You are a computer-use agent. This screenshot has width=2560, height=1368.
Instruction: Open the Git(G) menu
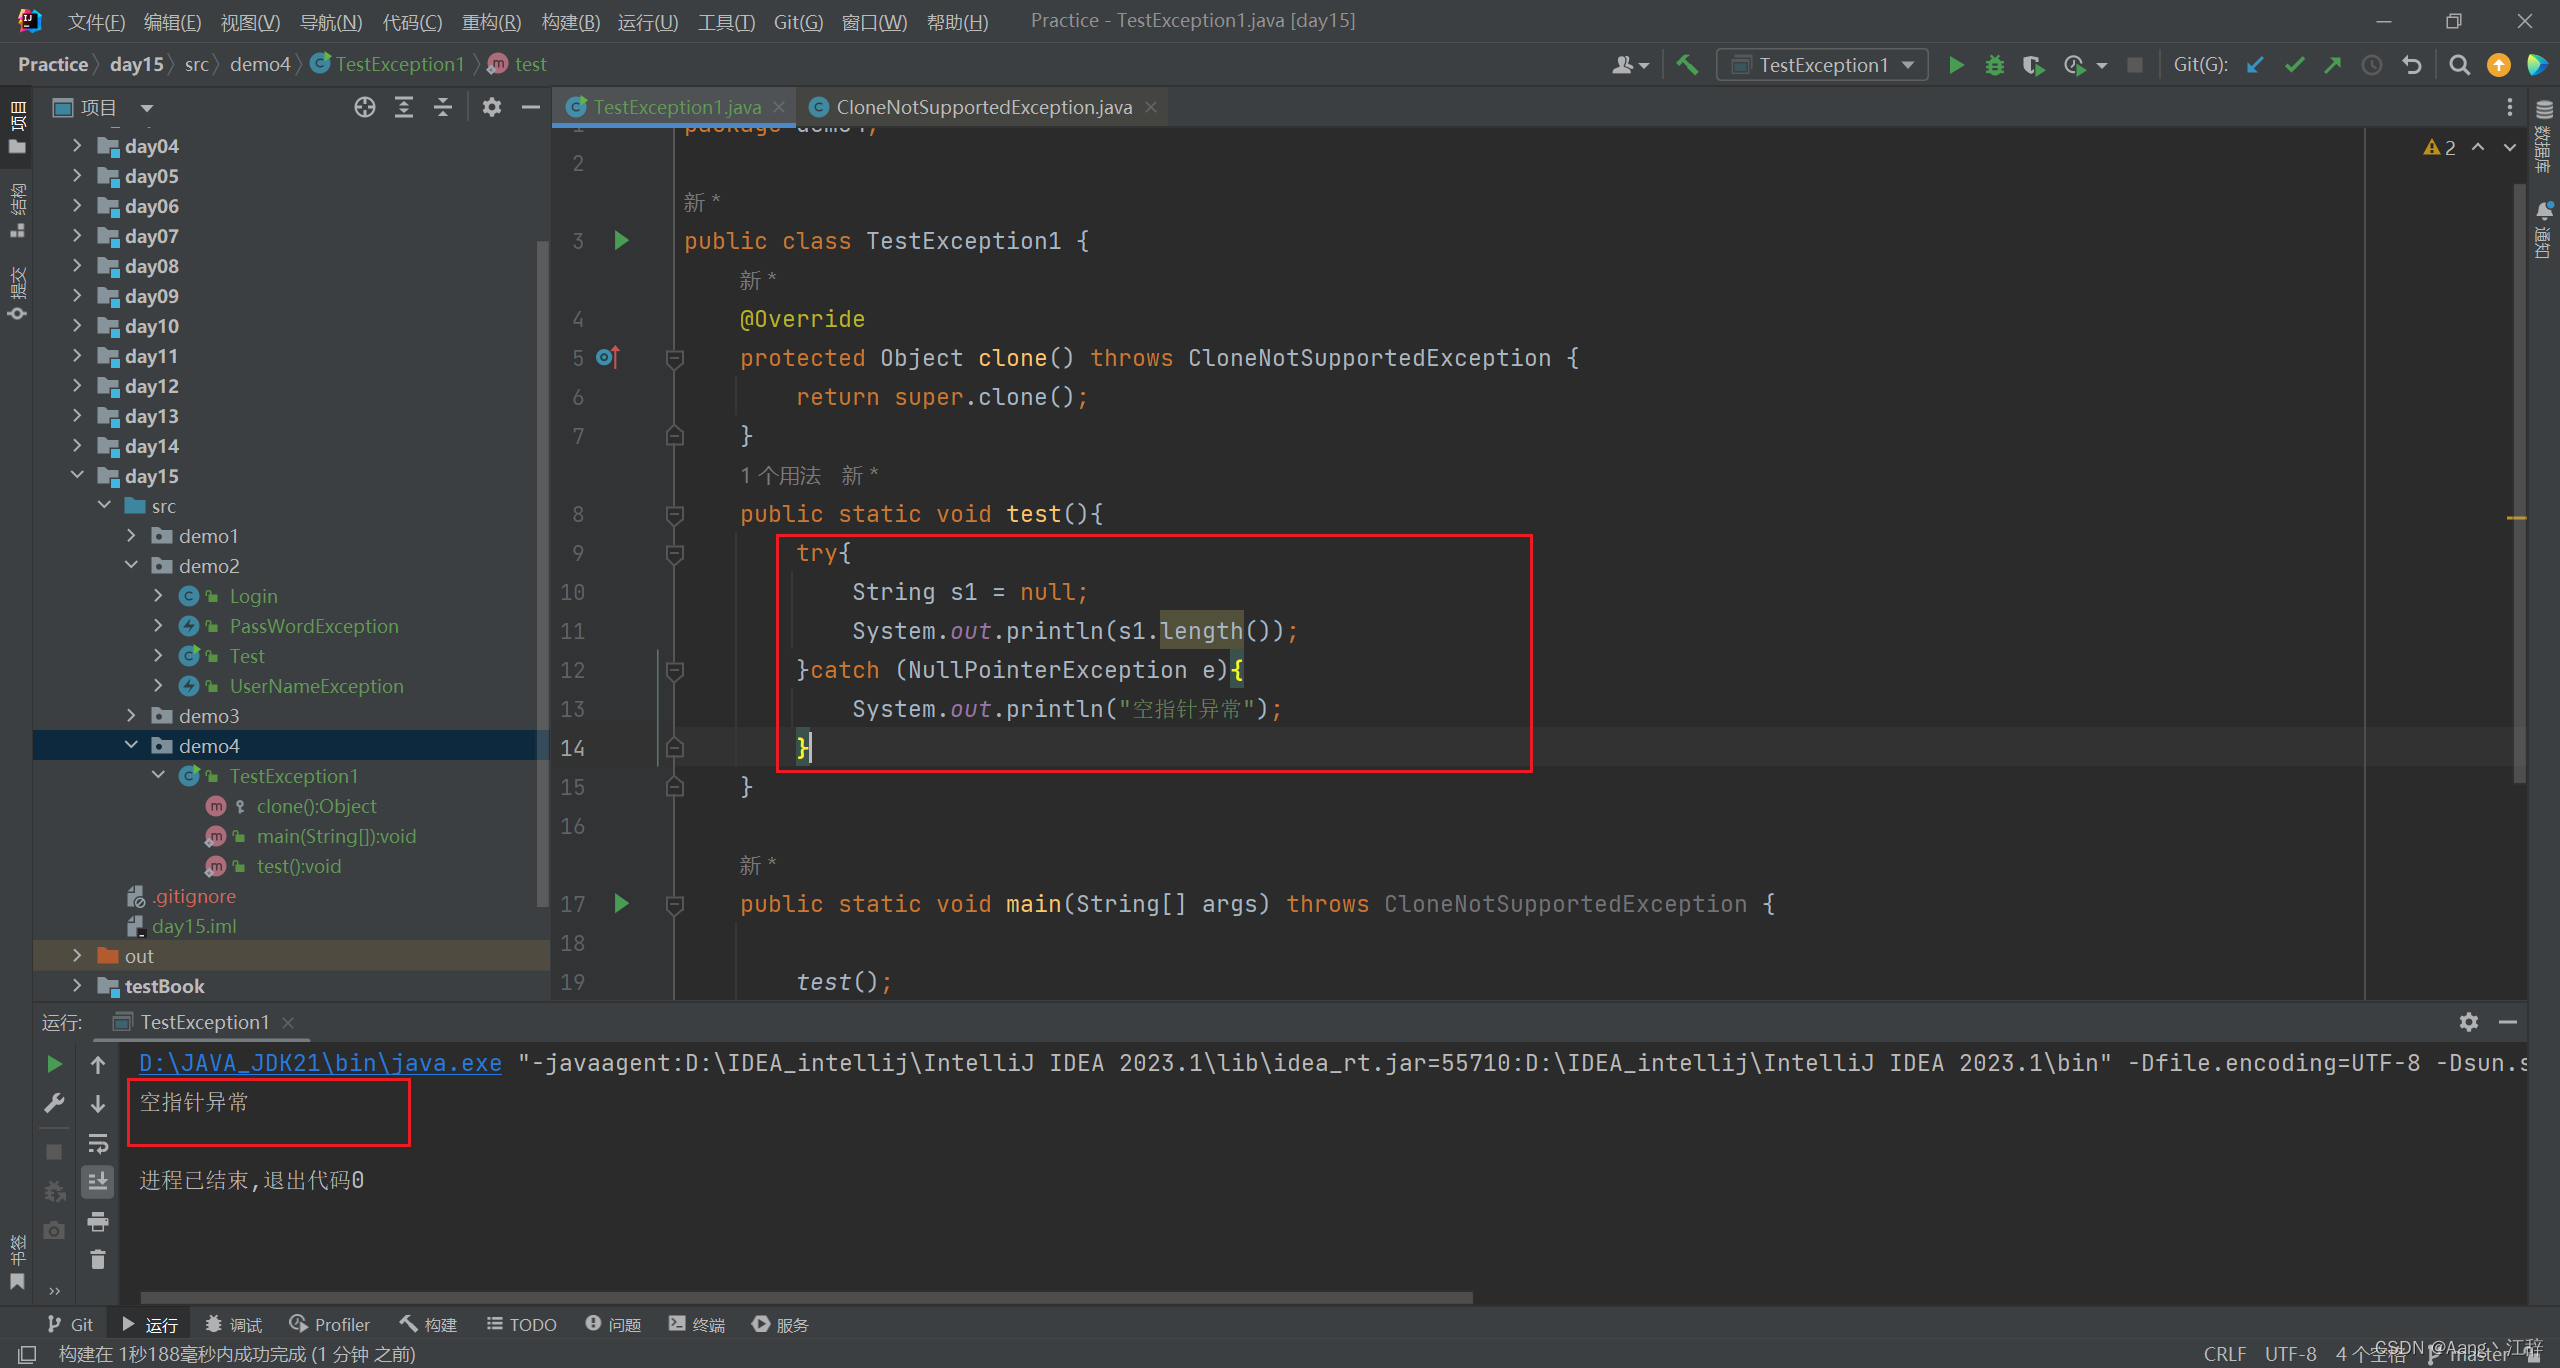pyautogui.click(x=797, y=21)
